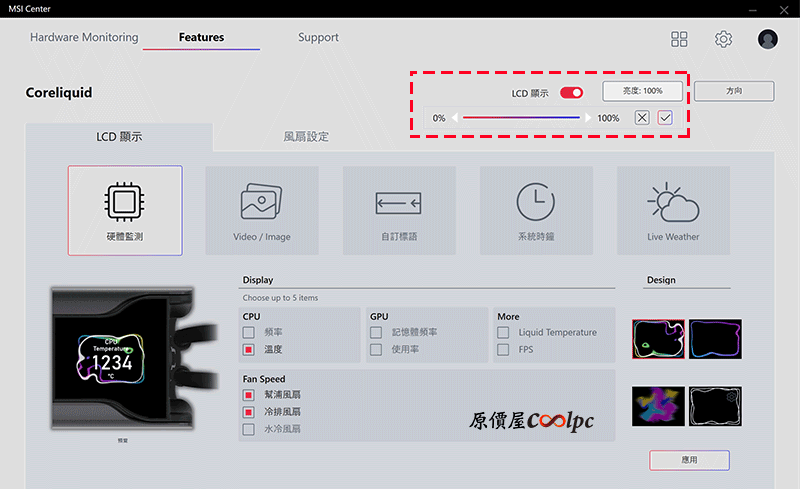The height and width of the screenshot is (489, 800).
Task: Select the Live Weather tile
Action: point(673,210)
